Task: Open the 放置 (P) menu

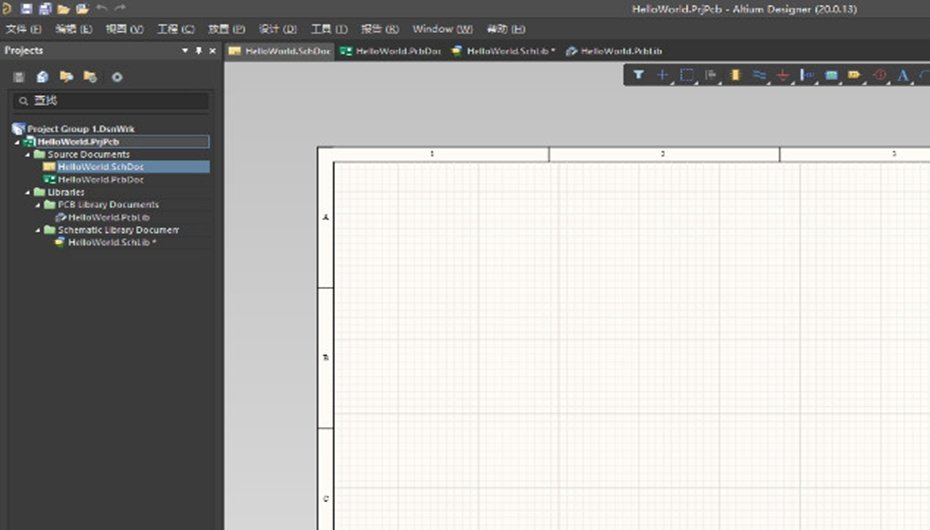Action: tap(226, 29)
